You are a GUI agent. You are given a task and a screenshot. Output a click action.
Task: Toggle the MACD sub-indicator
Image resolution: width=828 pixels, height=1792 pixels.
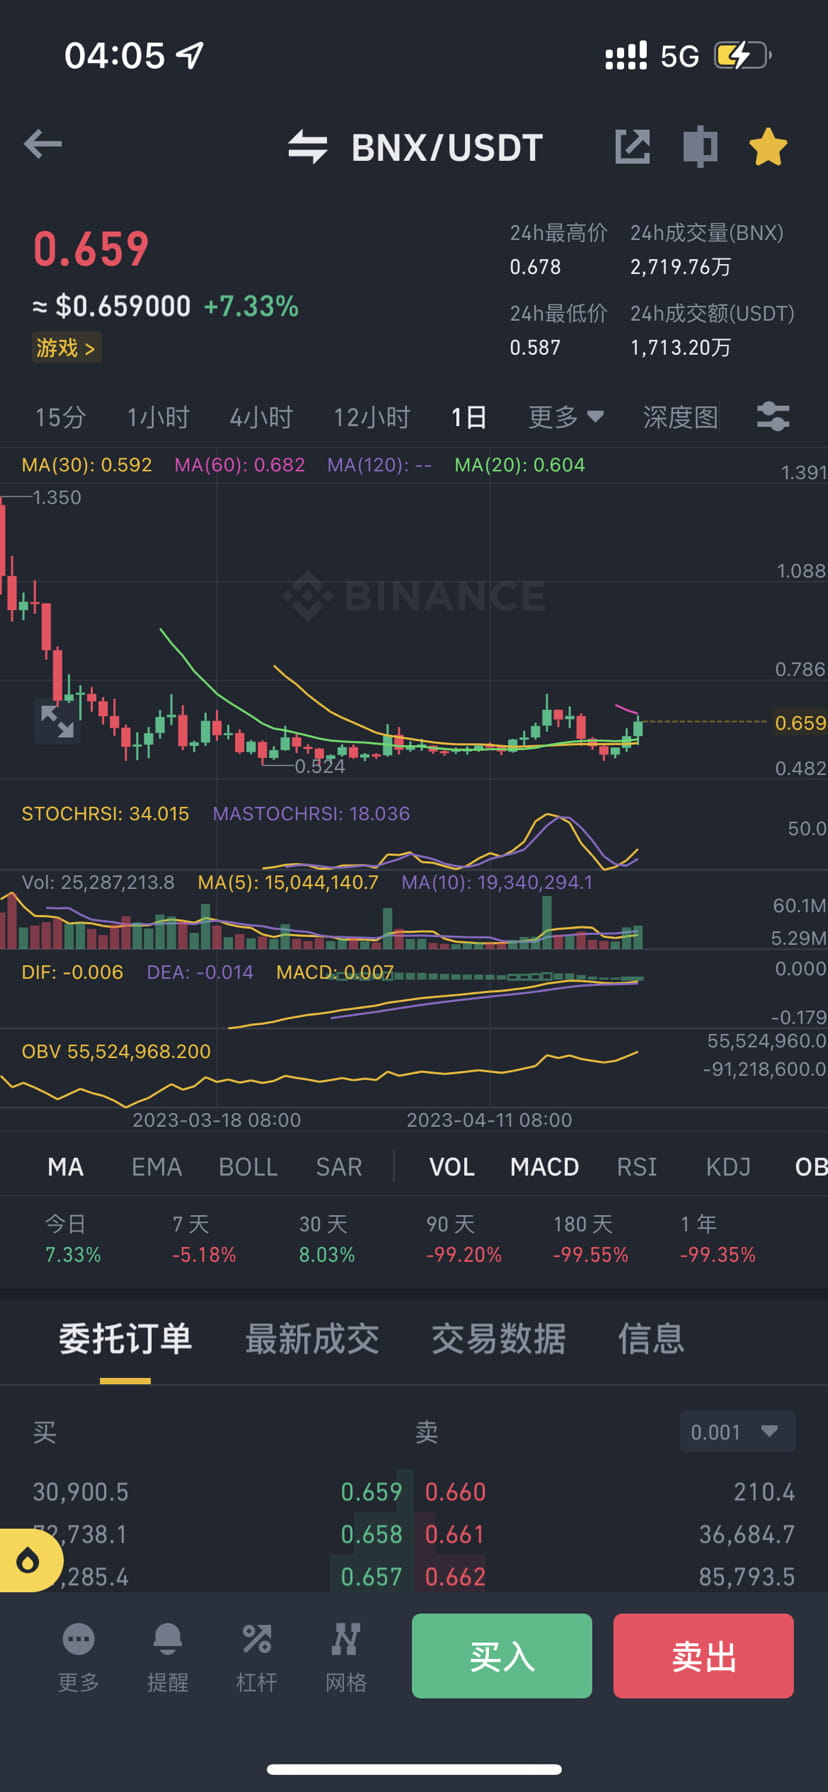tap(545, 1167)
